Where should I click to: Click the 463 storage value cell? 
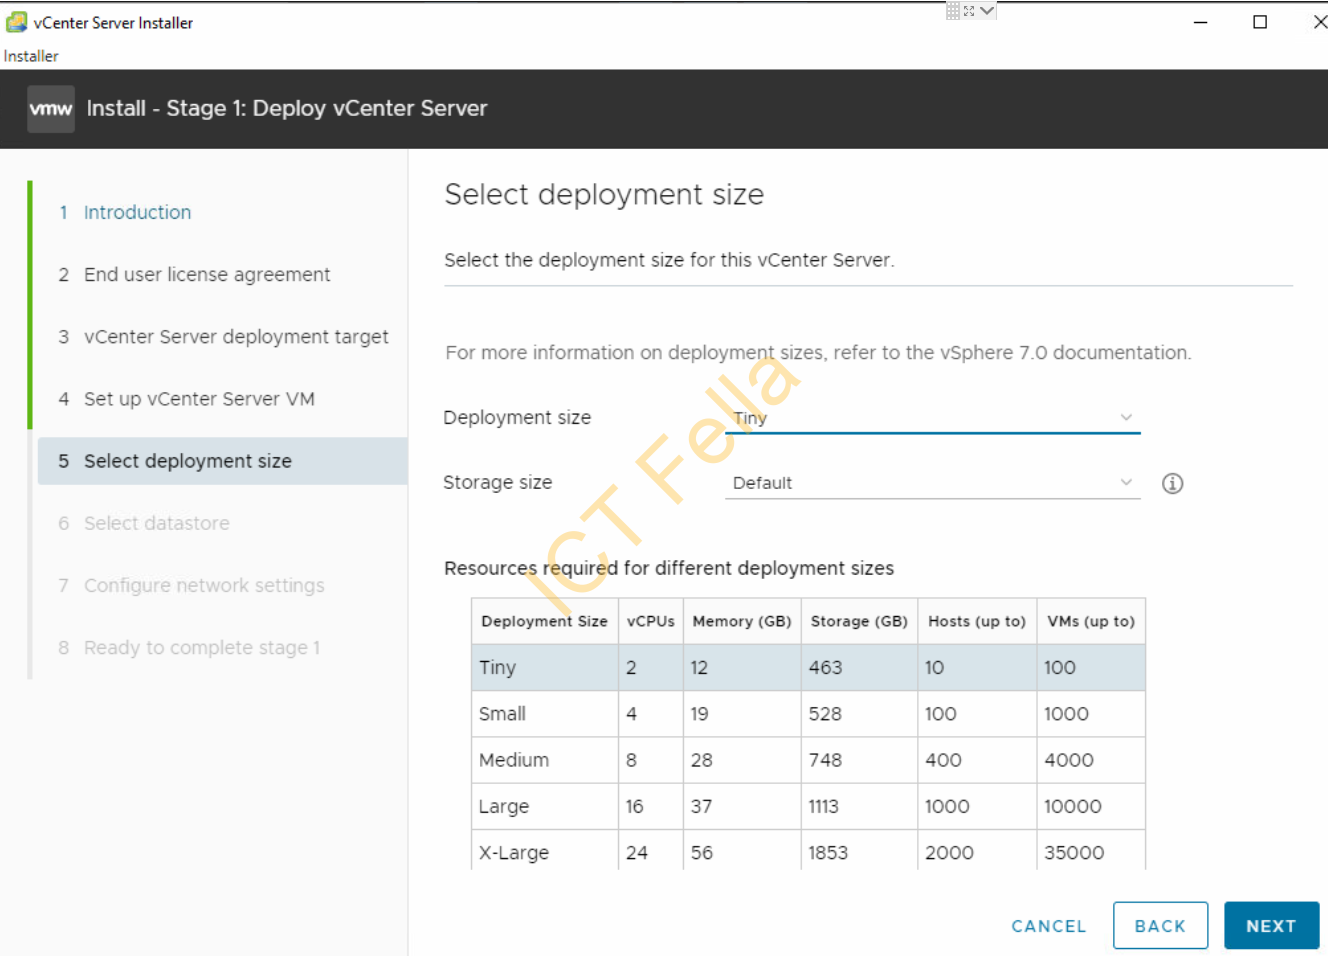click(x=859, y=668)
